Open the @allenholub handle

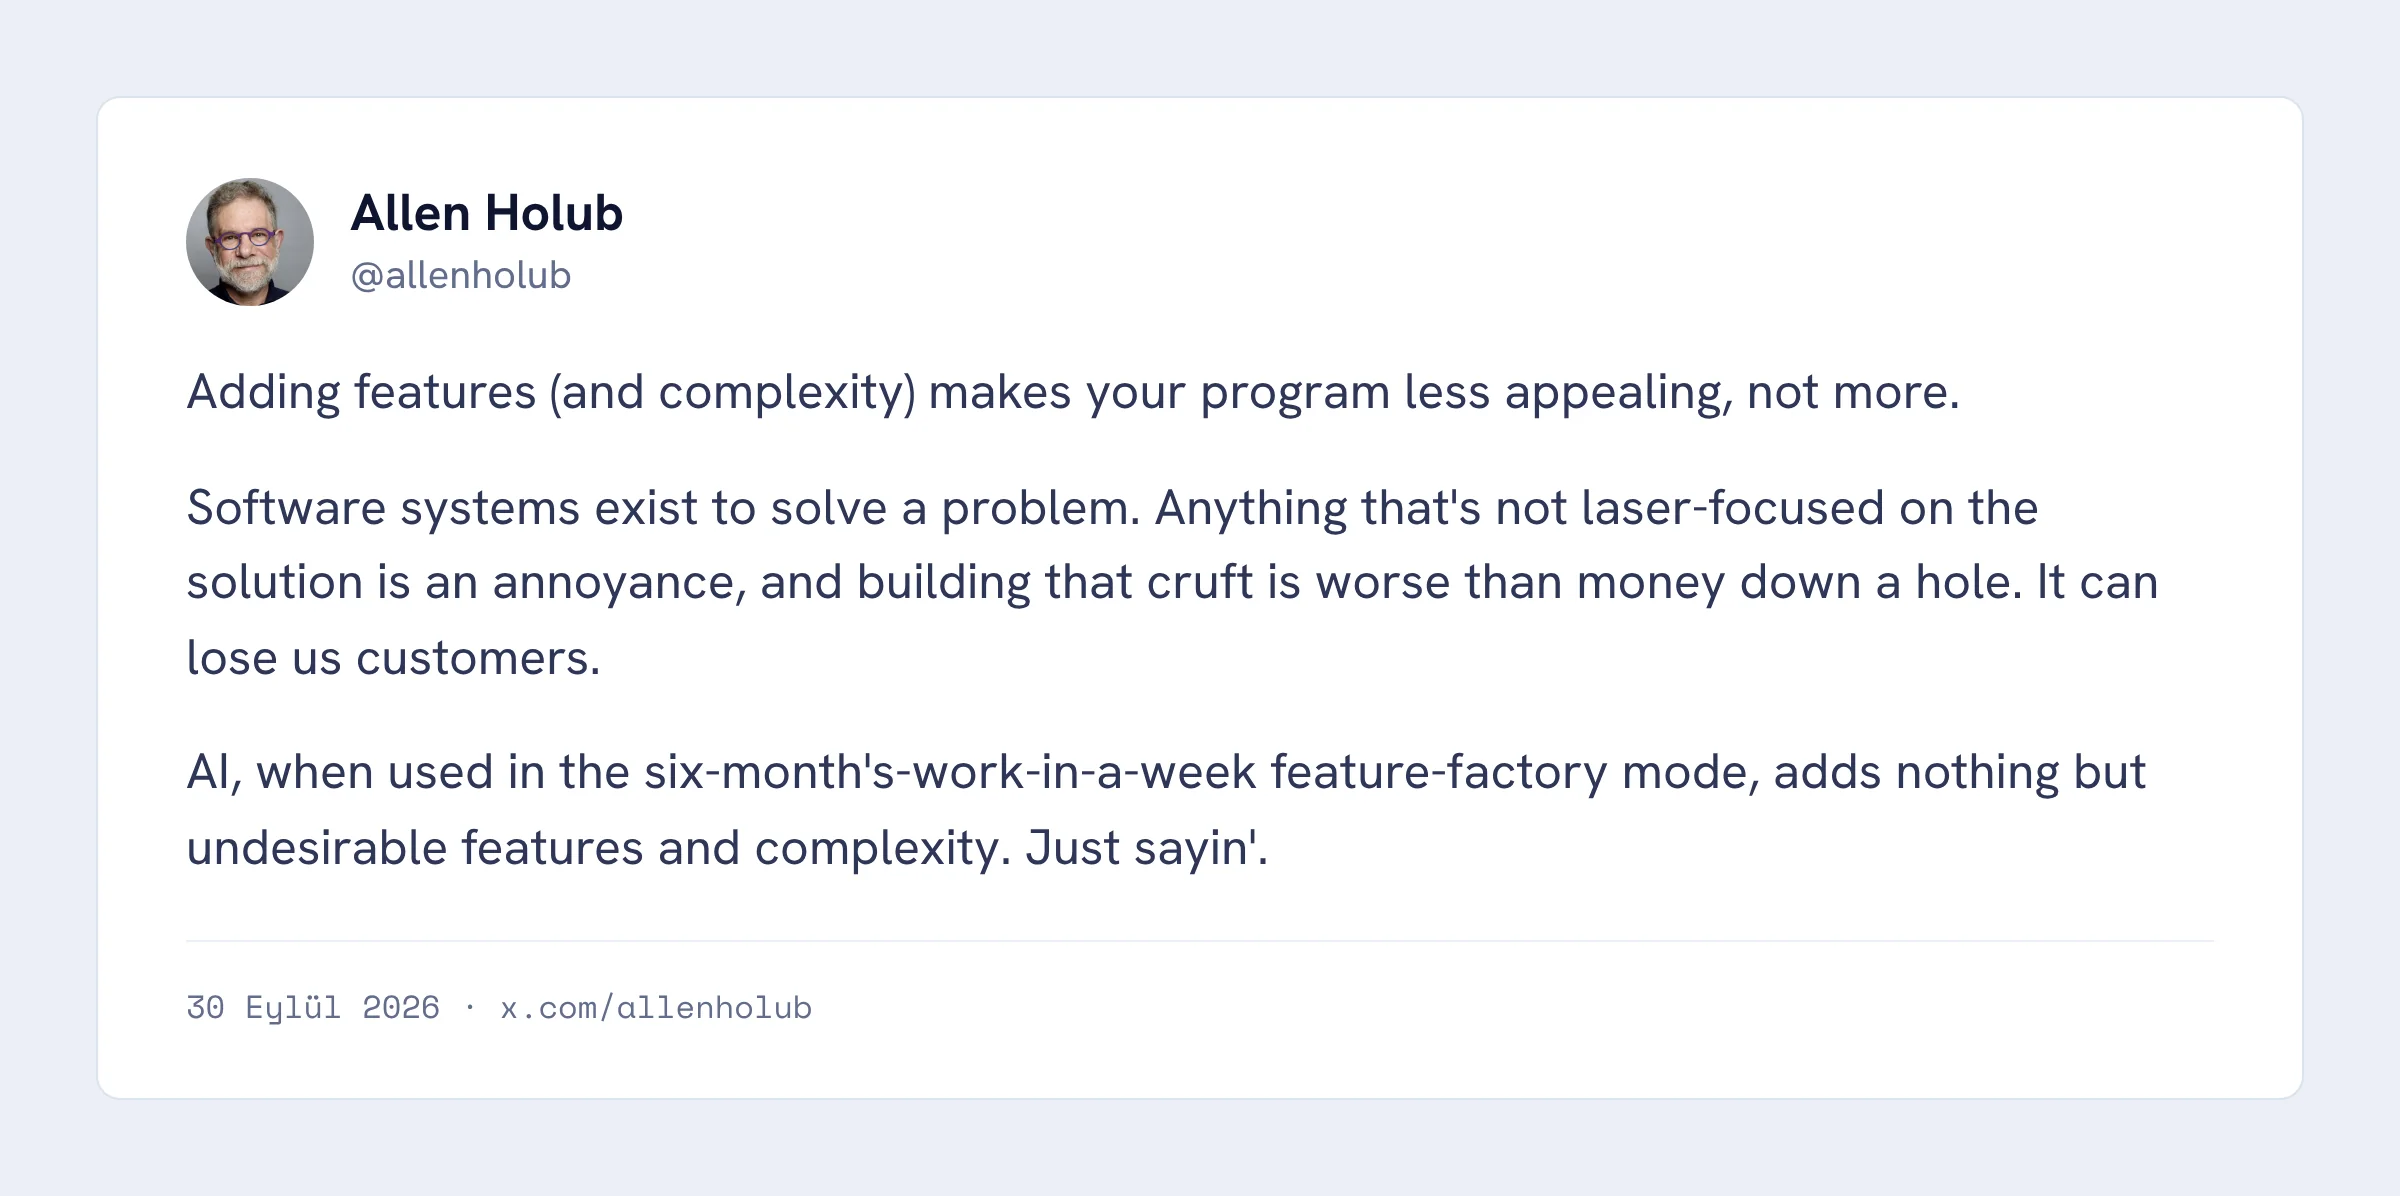461,275
